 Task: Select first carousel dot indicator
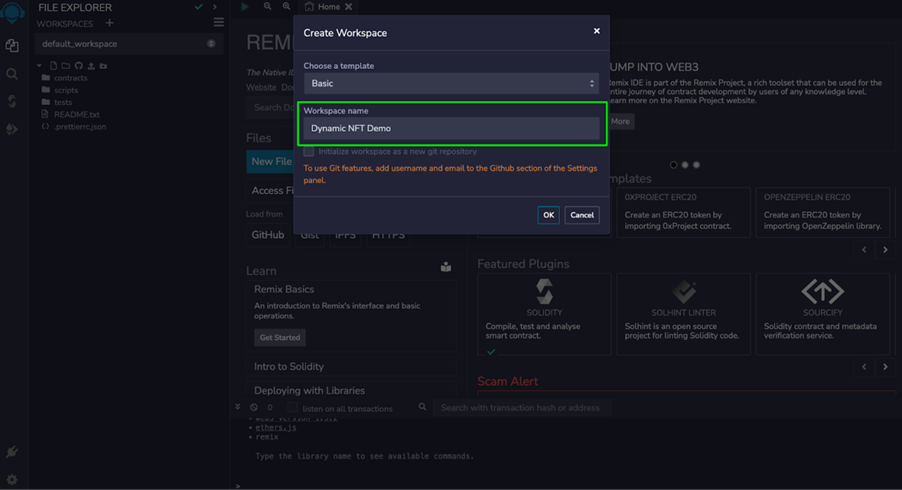(673, 165)
